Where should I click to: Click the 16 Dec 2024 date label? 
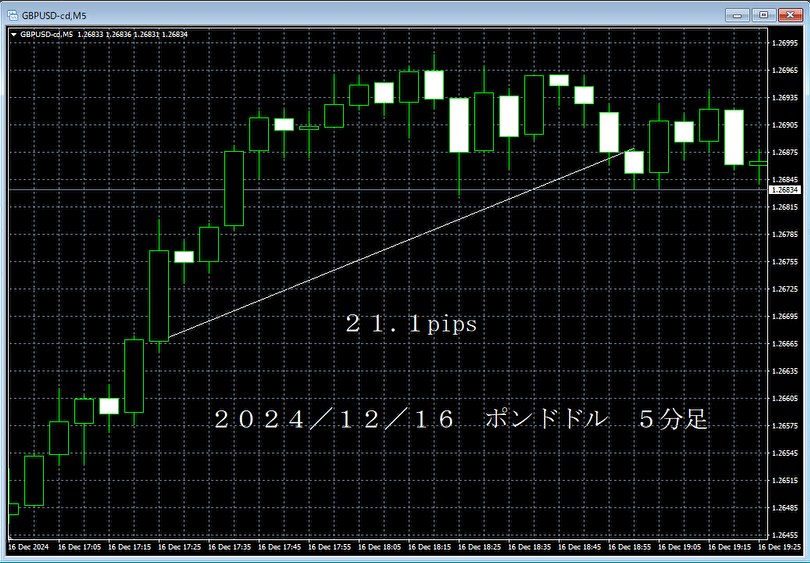pos(28,547)
